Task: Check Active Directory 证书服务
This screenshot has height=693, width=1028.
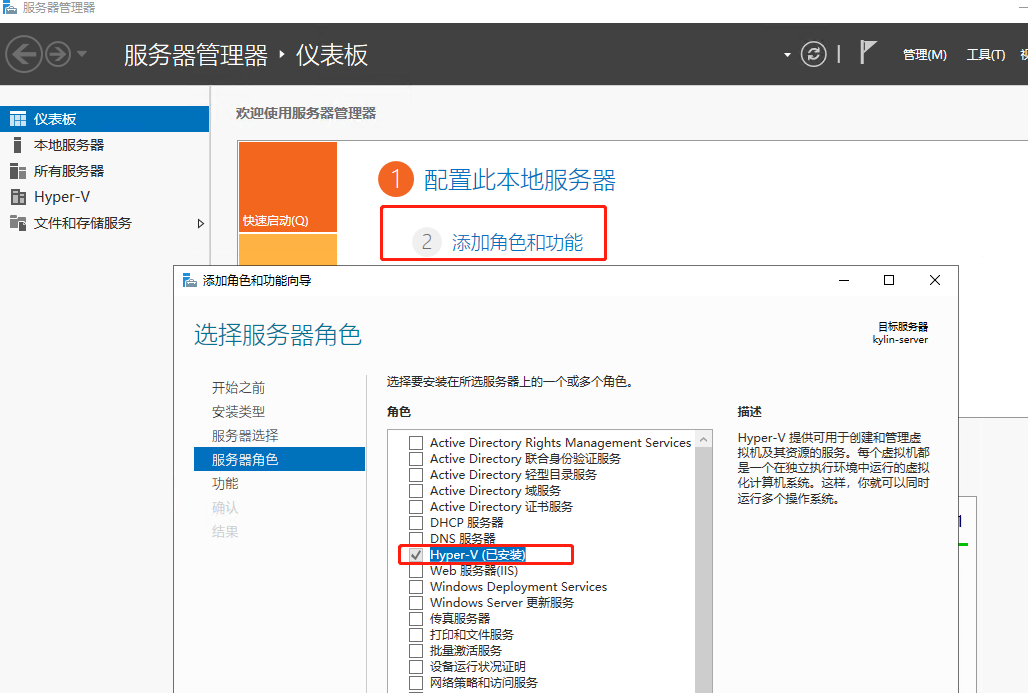Action: pyautogui.click(x=416, y=507)
